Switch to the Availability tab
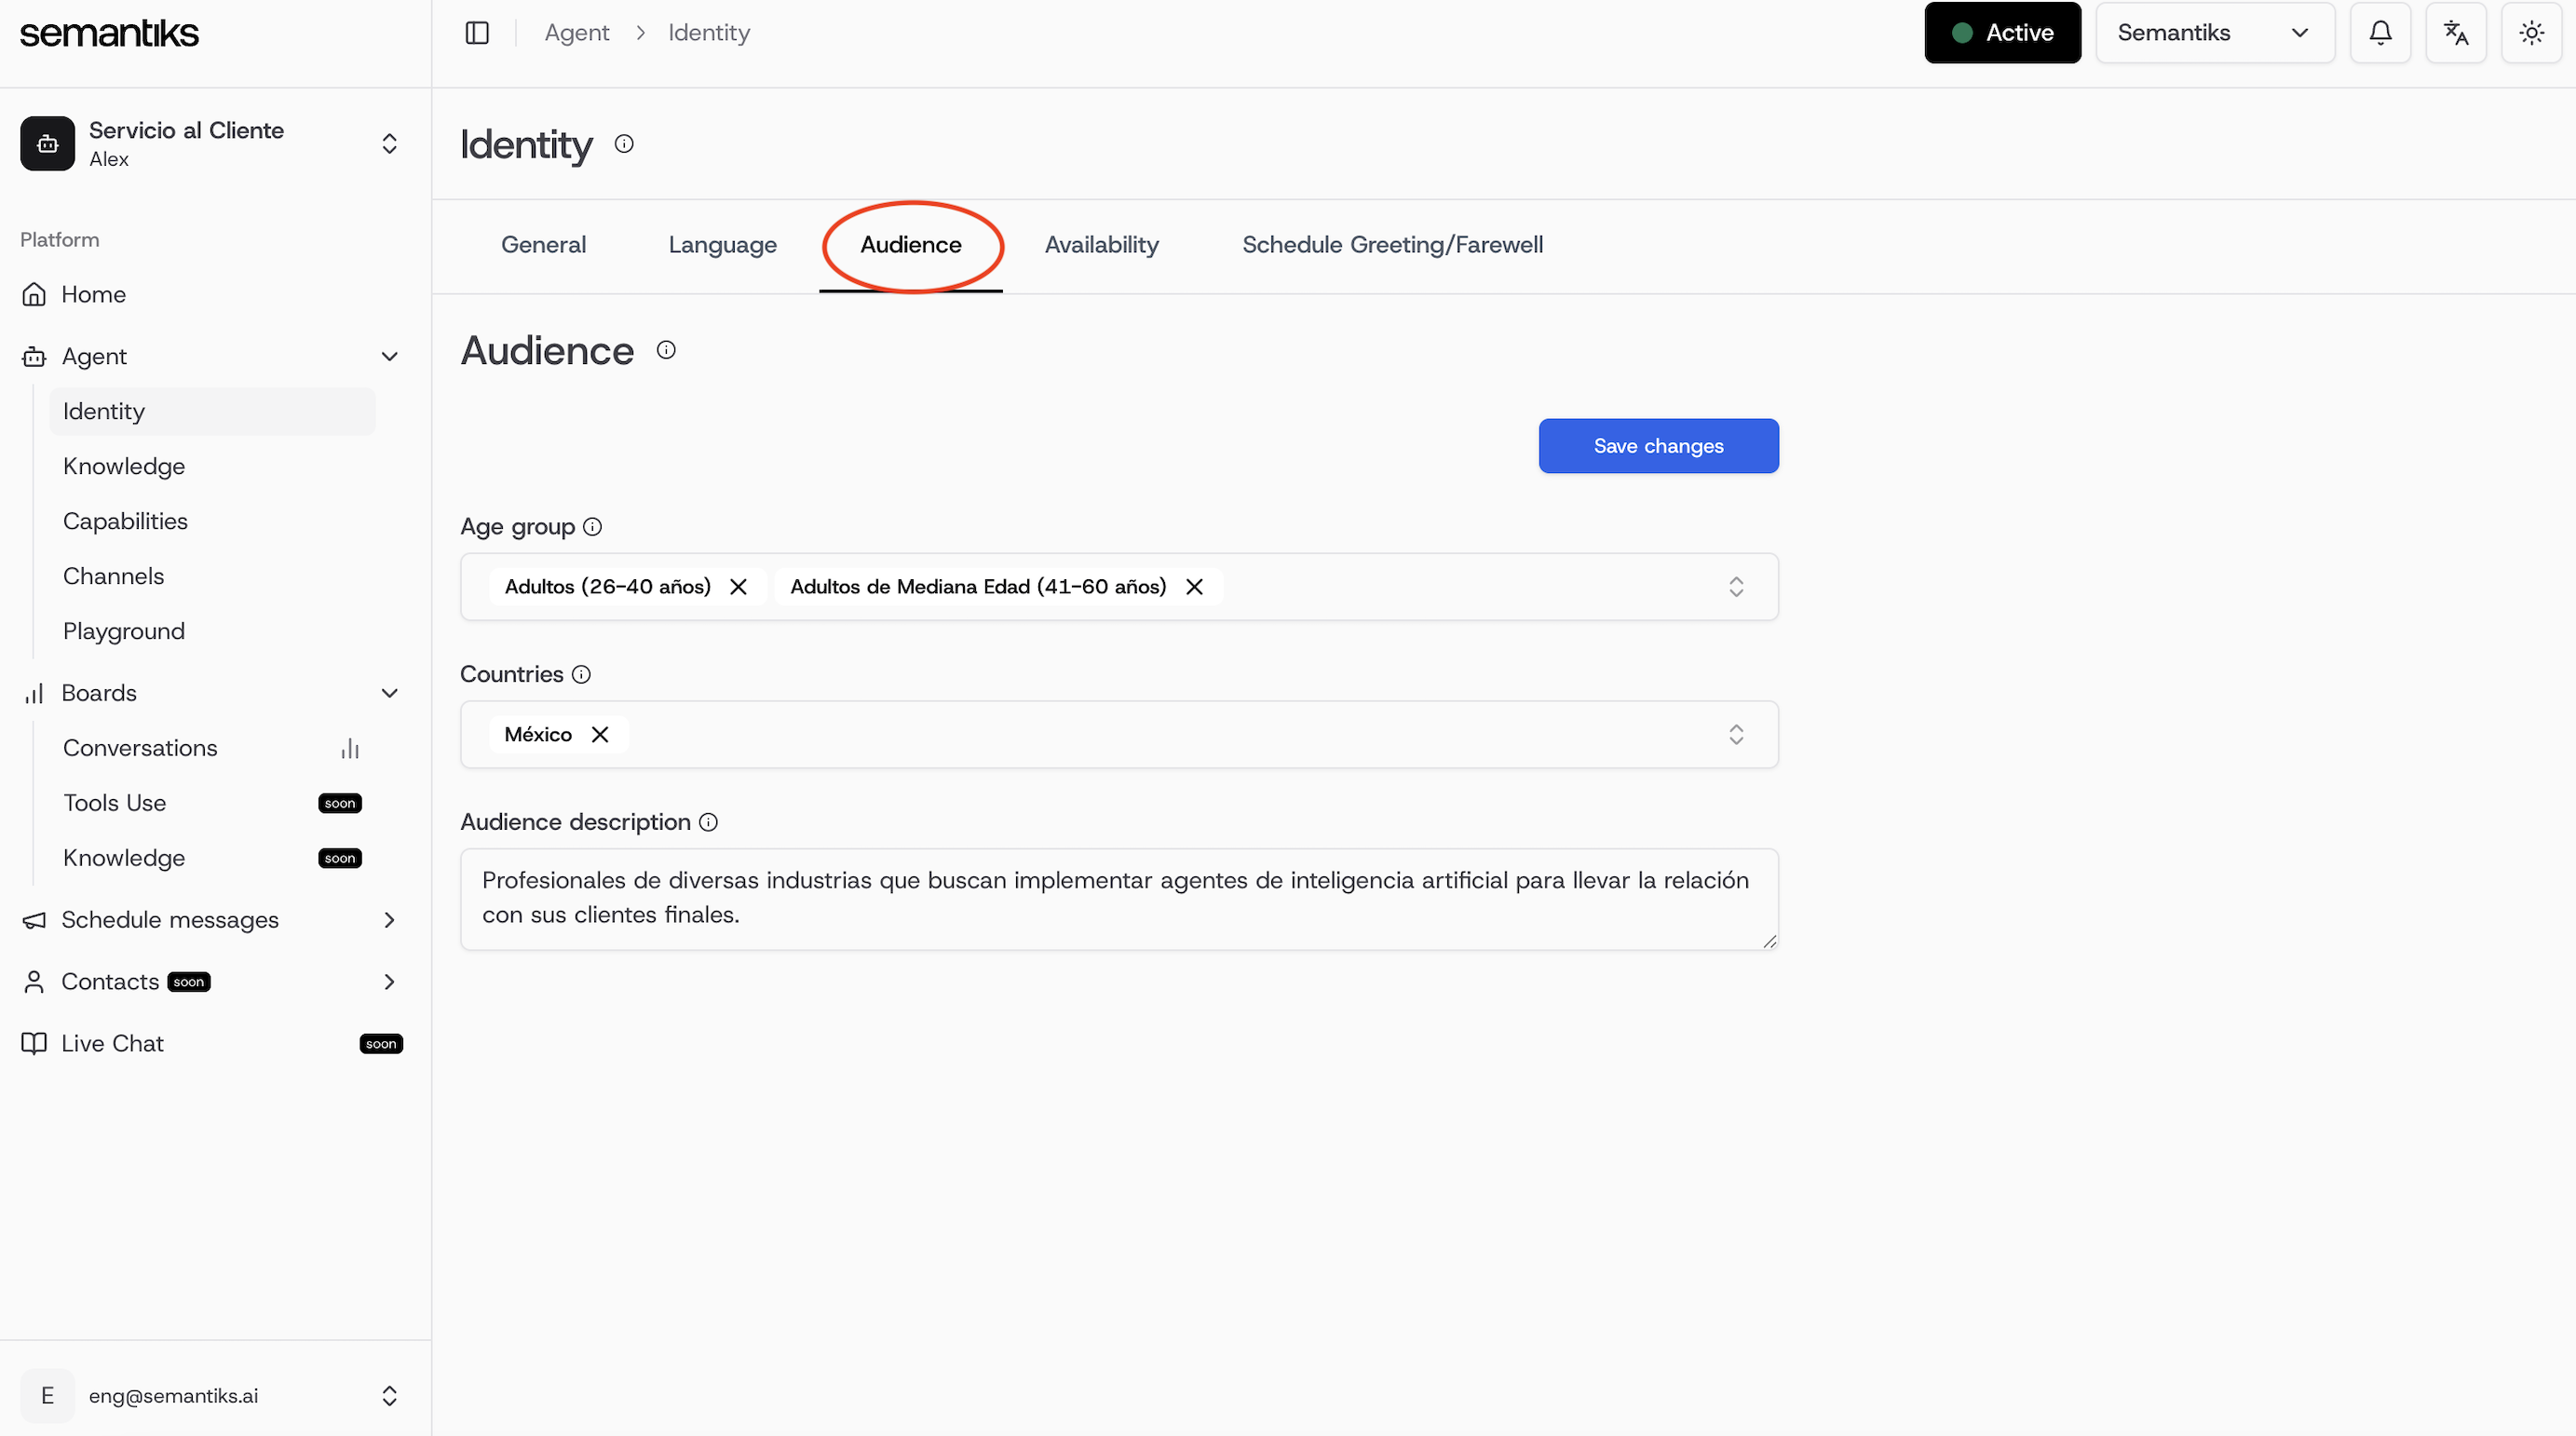This screenshot has width=2576, height=1436. 1101,244
